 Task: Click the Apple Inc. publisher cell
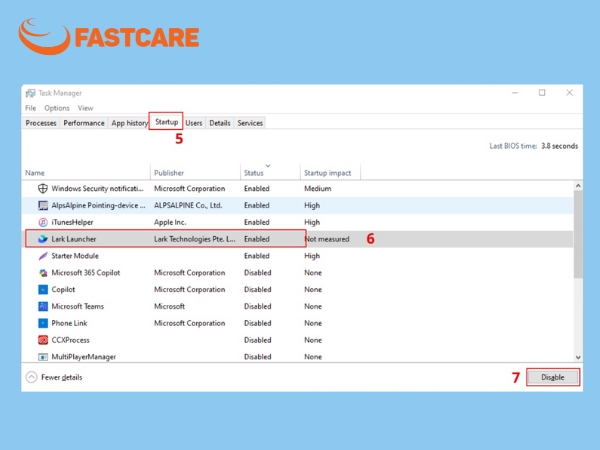tap(170, 222)
